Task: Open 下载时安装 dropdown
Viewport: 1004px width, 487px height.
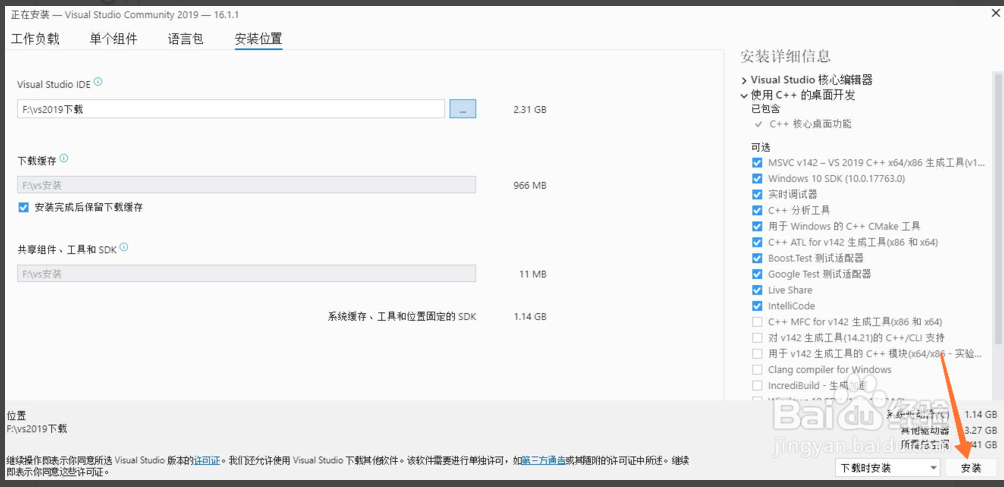Action: coord(887,468)
